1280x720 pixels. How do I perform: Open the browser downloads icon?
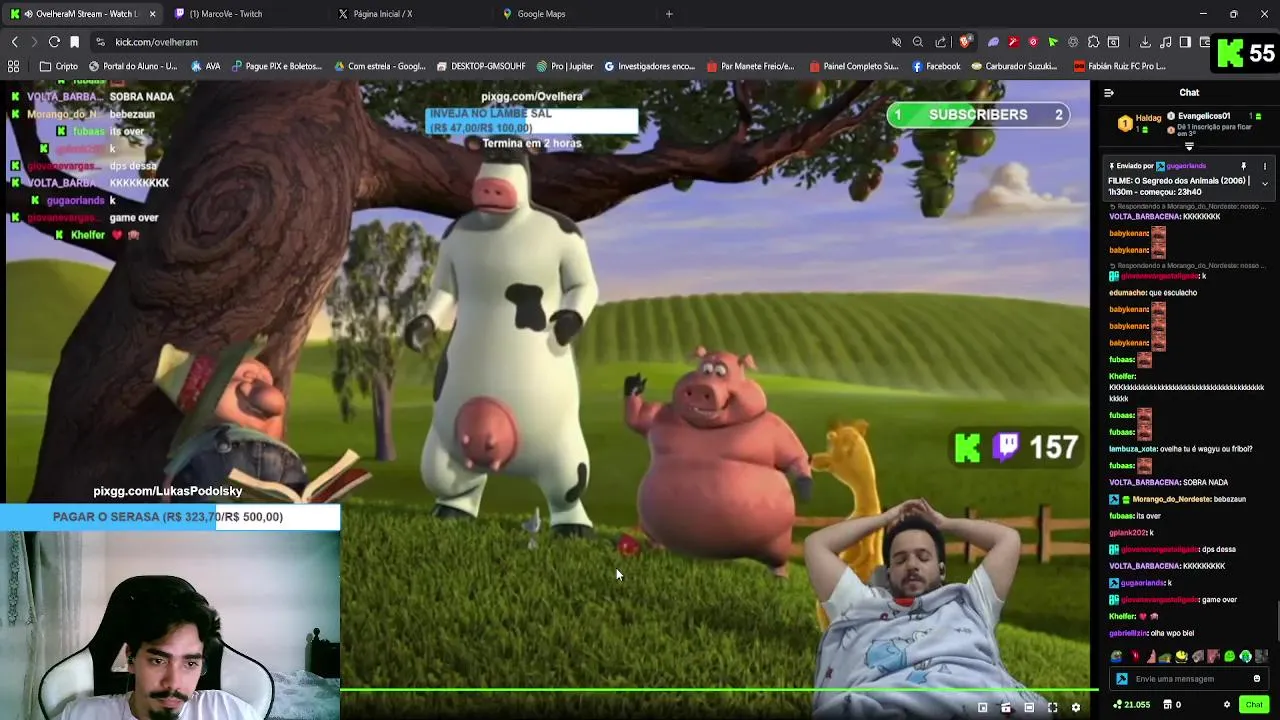(1145, 42)
